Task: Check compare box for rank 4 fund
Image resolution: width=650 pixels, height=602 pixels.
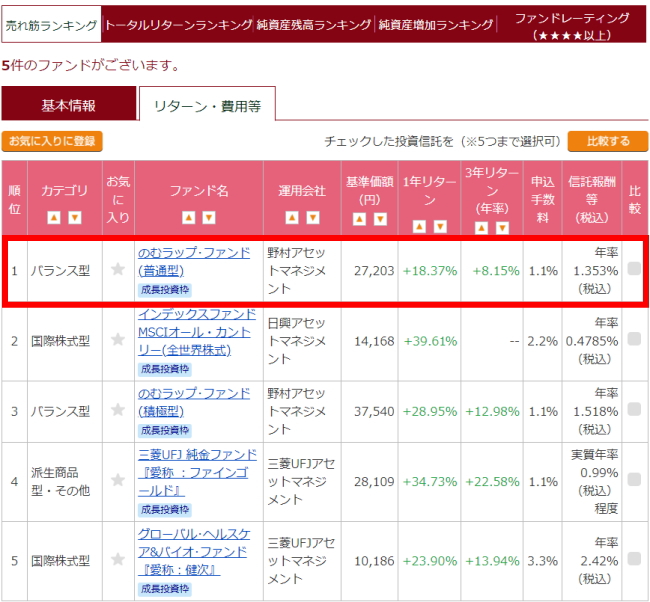Action: pos(634,480)
